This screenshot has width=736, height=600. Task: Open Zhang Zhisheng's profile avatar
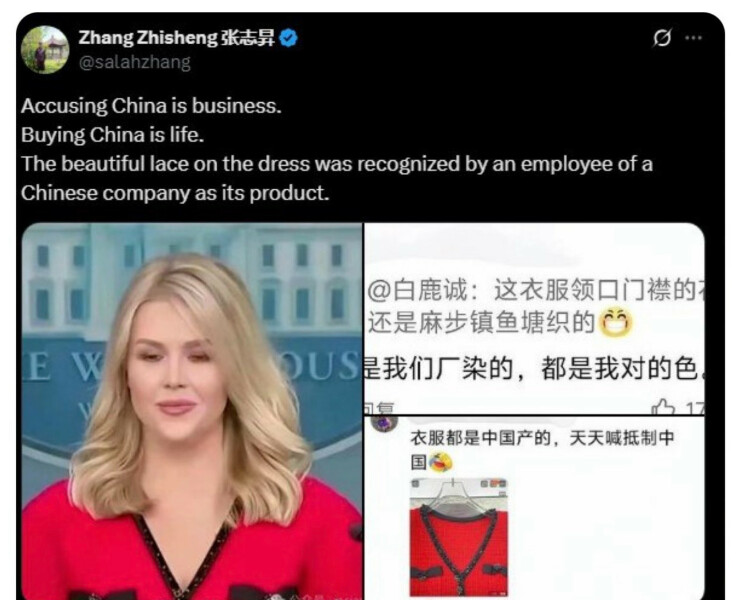[45, 50]
